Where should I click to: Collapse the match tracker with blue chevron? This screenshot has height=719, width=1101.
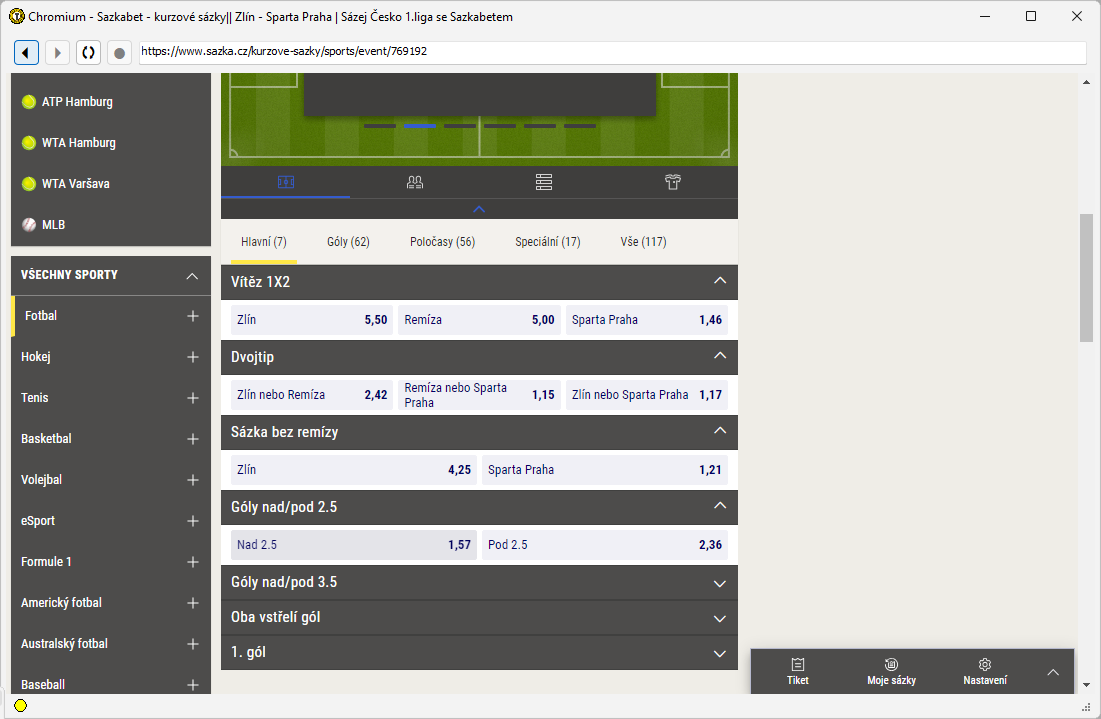[479, 209]
